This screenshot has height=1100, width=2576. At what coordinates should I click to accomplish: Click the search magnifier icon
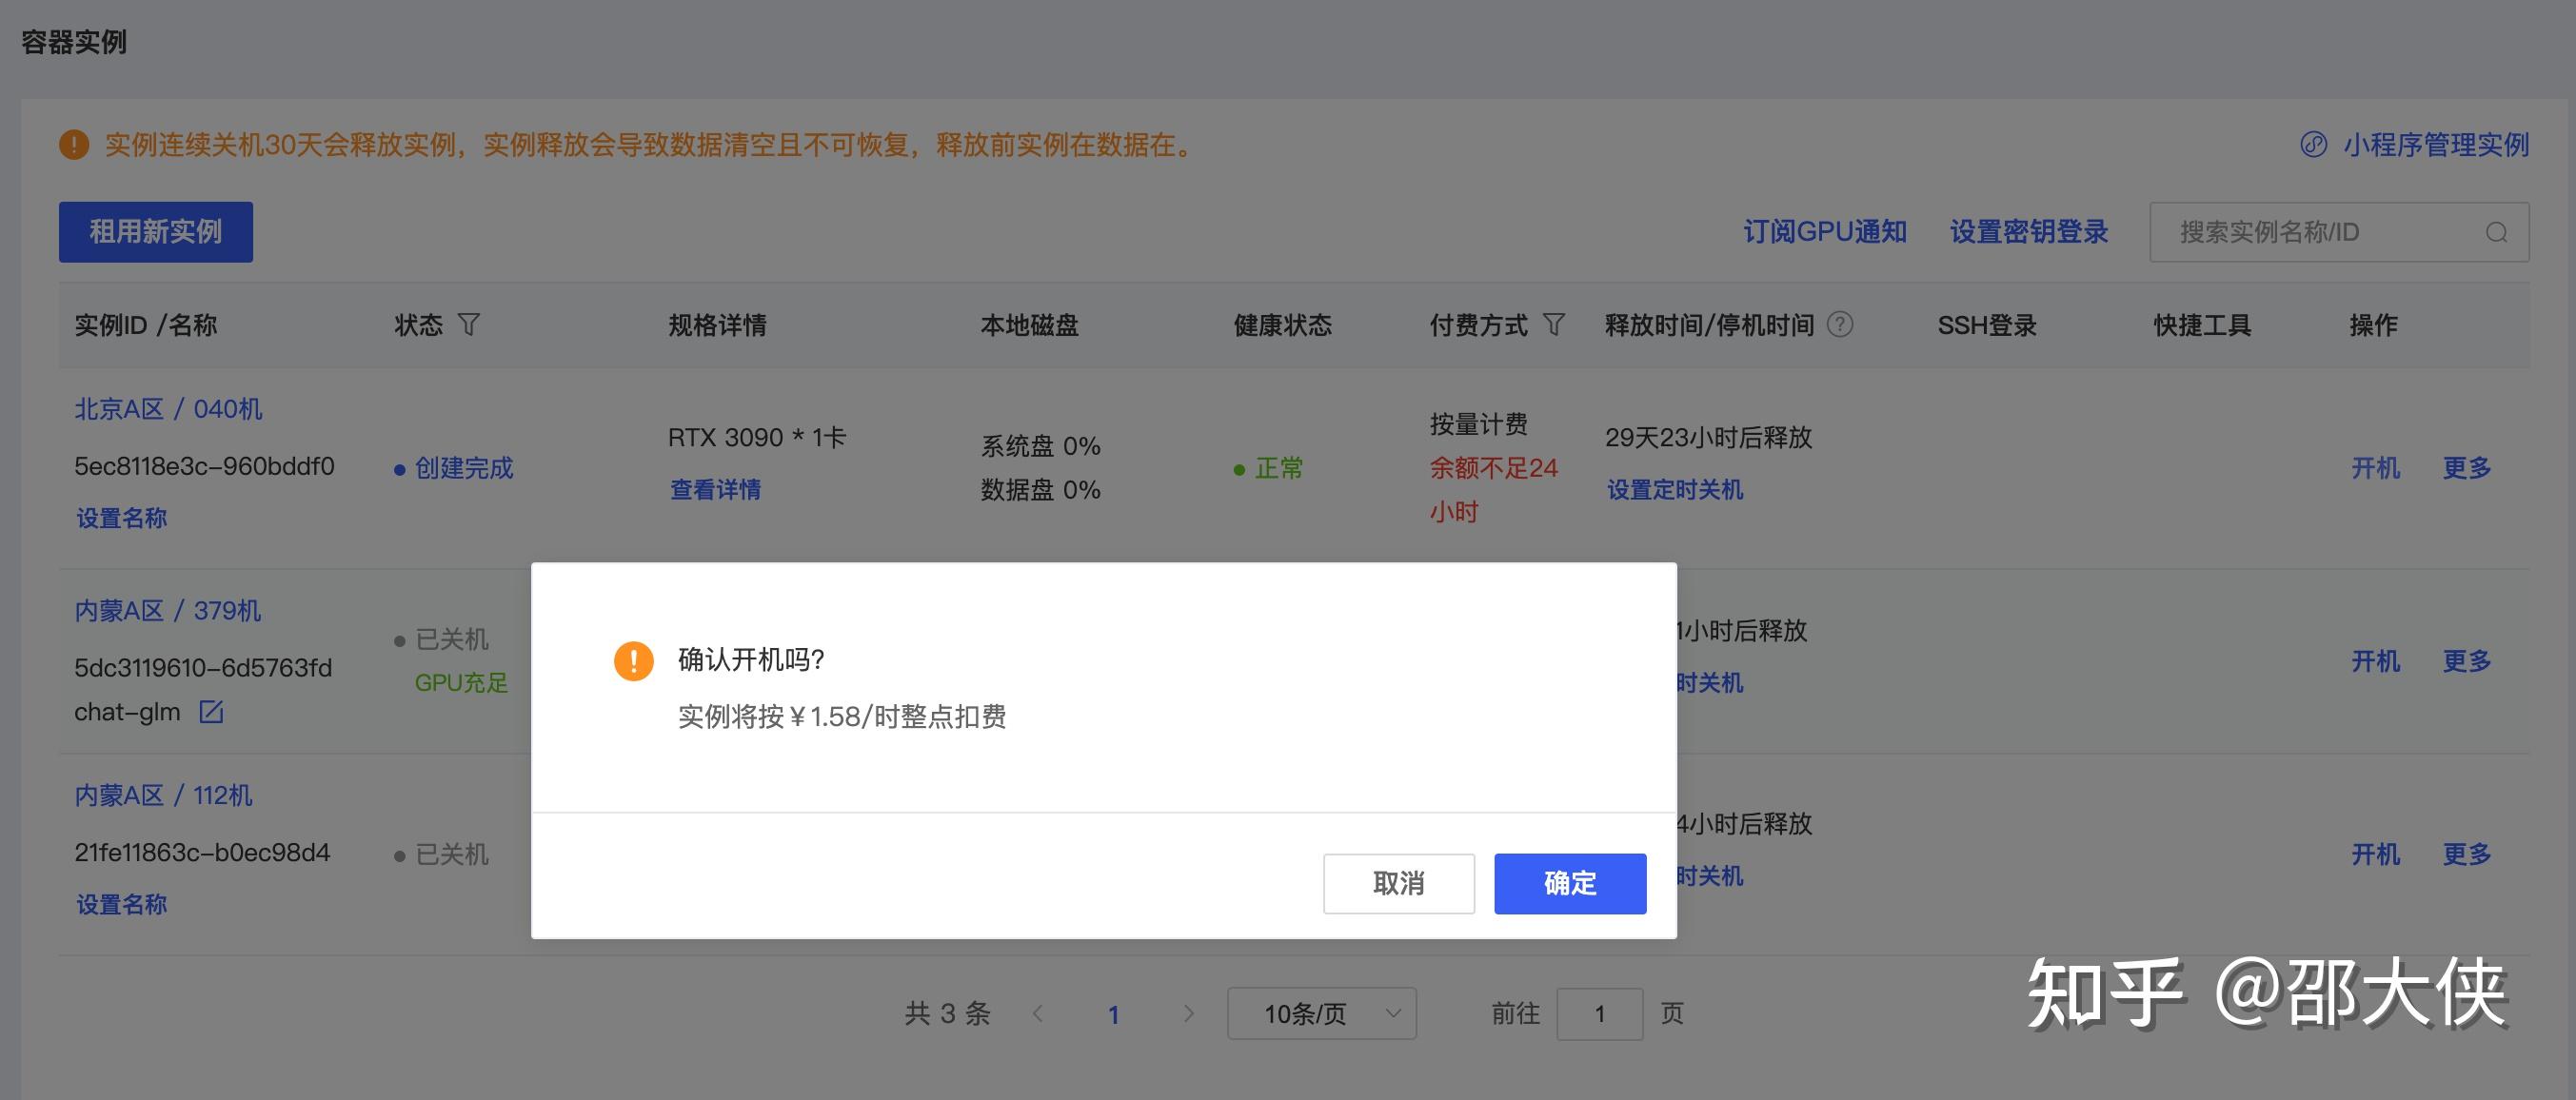tap(2496, 232)
